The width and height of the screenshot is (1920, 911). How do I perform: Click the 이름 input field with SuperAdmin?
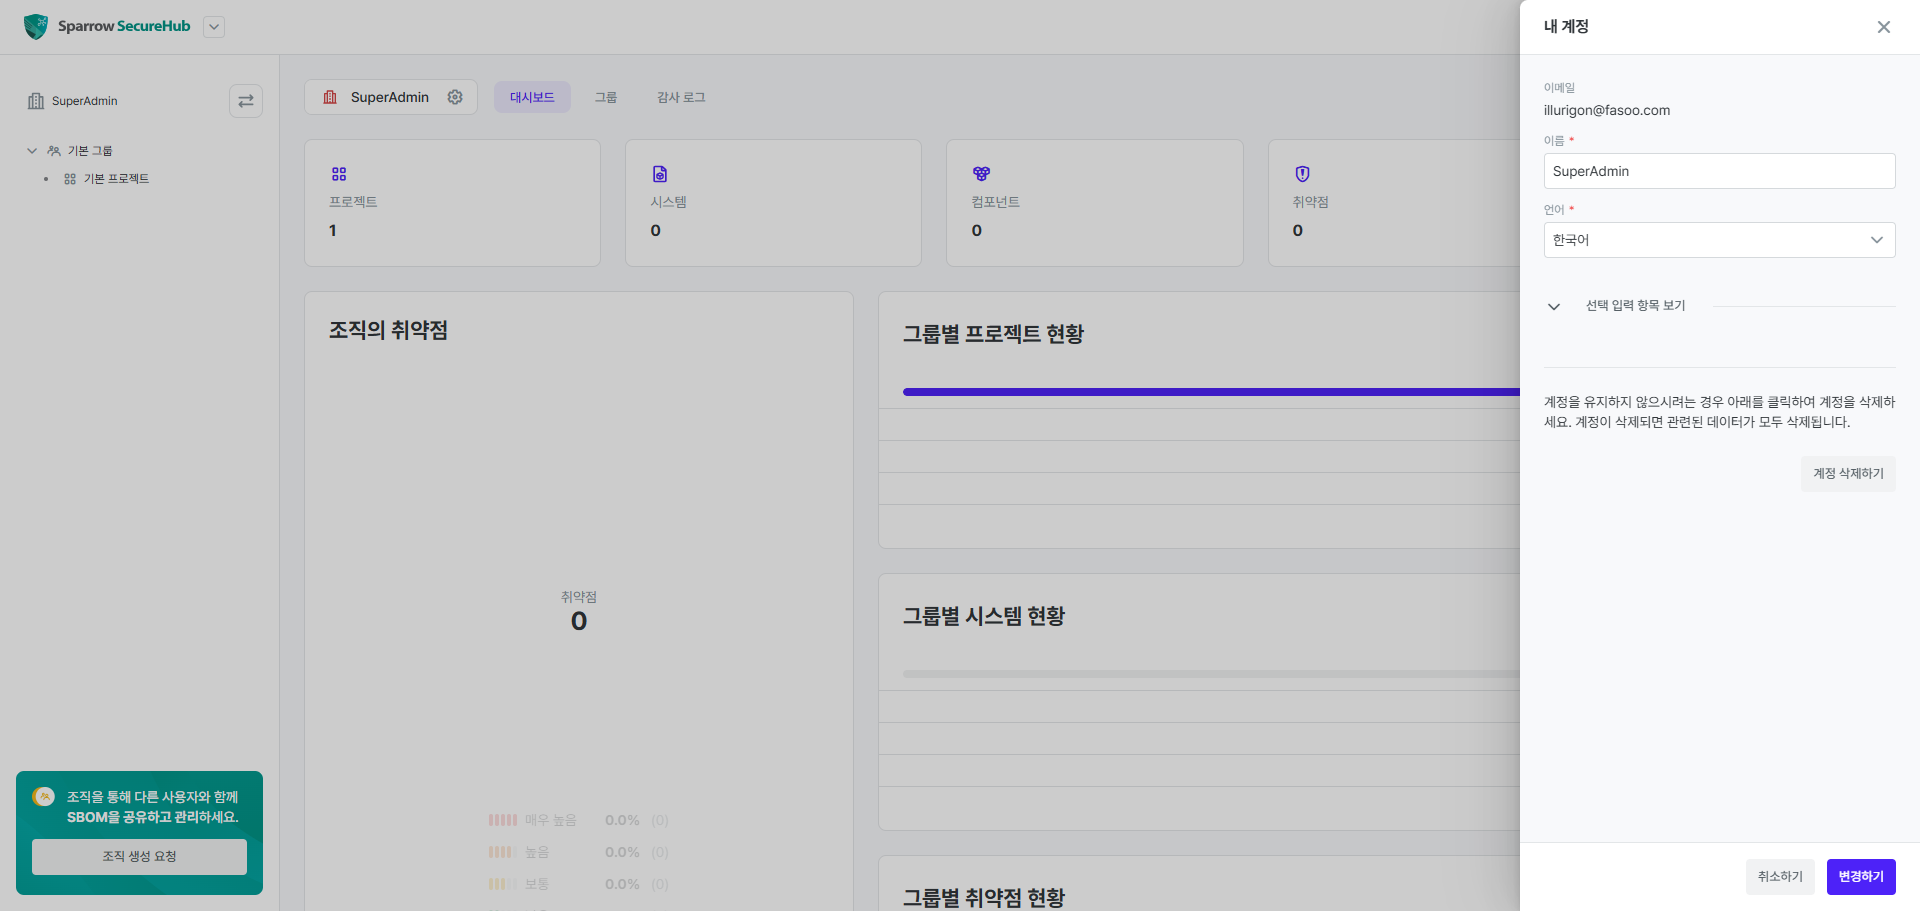tap(1719, 171)
